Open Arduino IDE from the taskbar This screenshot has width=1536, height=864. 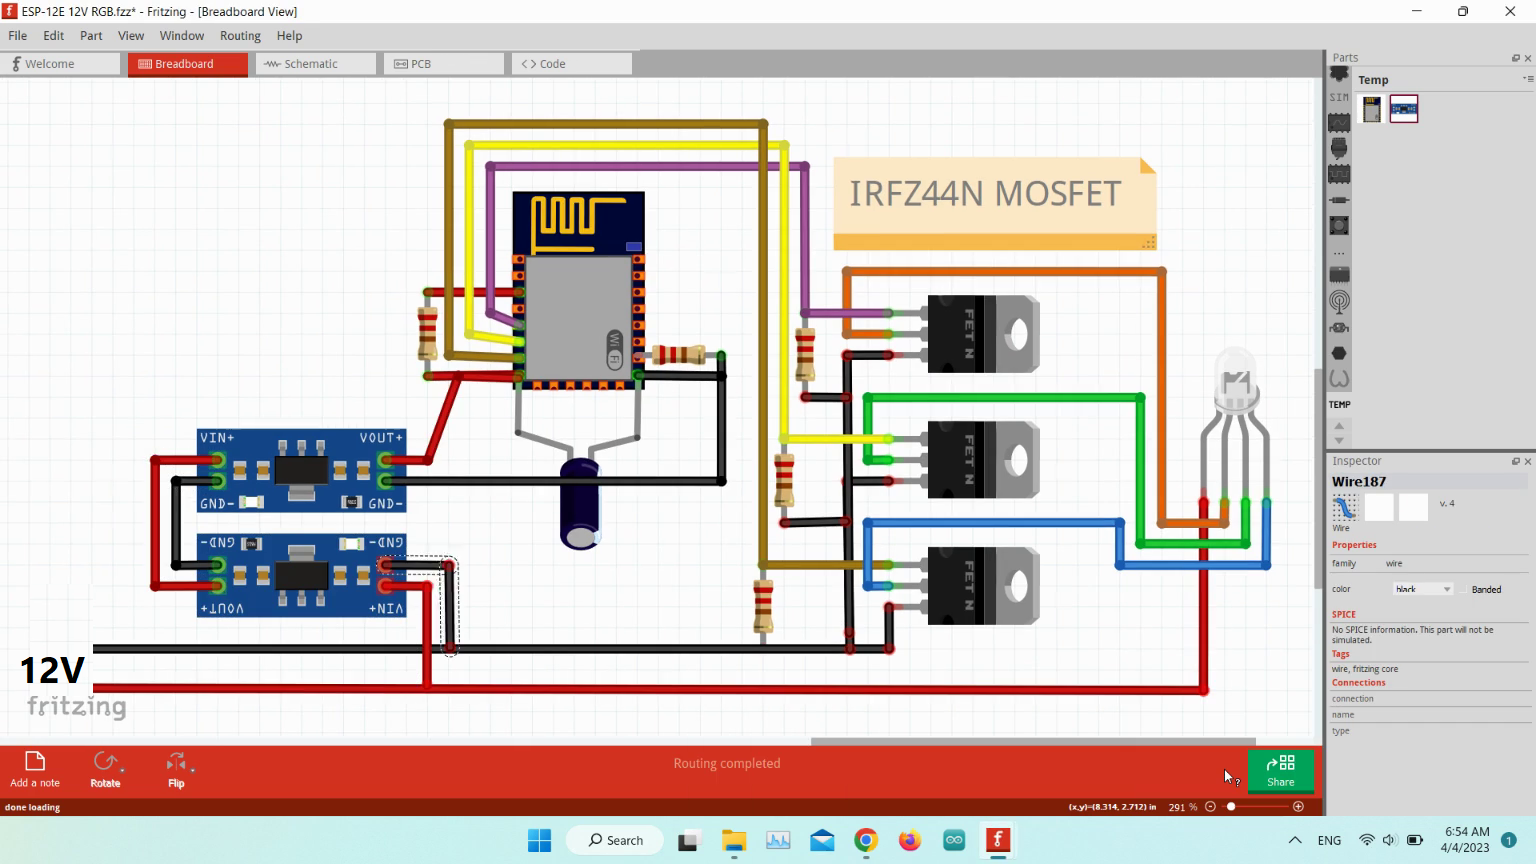click(954, 841)
